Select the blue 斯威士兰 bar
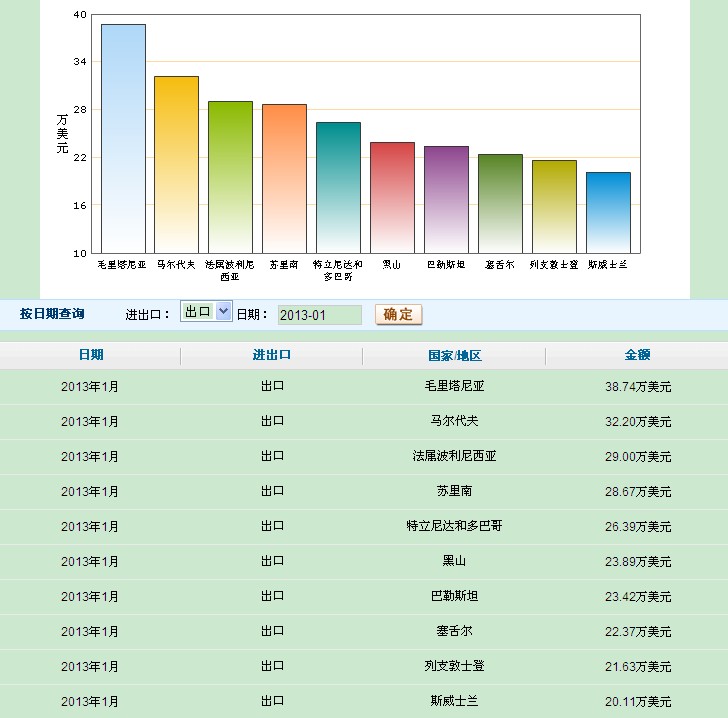The width and height of the screenshot is (728, 718). click(608, 212)
